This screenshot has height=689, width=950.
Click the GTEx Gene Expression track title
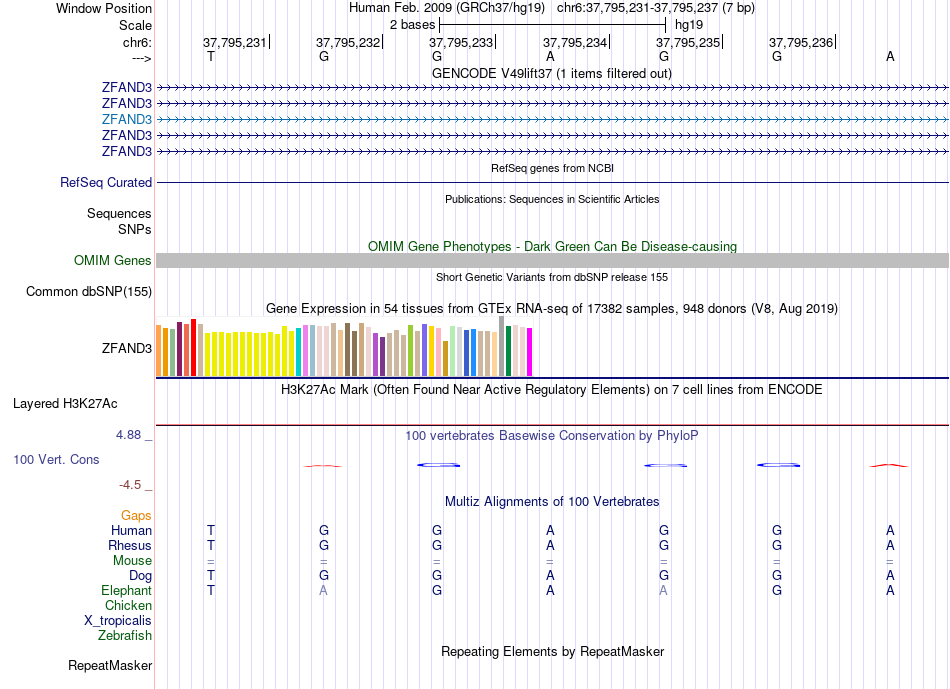[552, 308]
